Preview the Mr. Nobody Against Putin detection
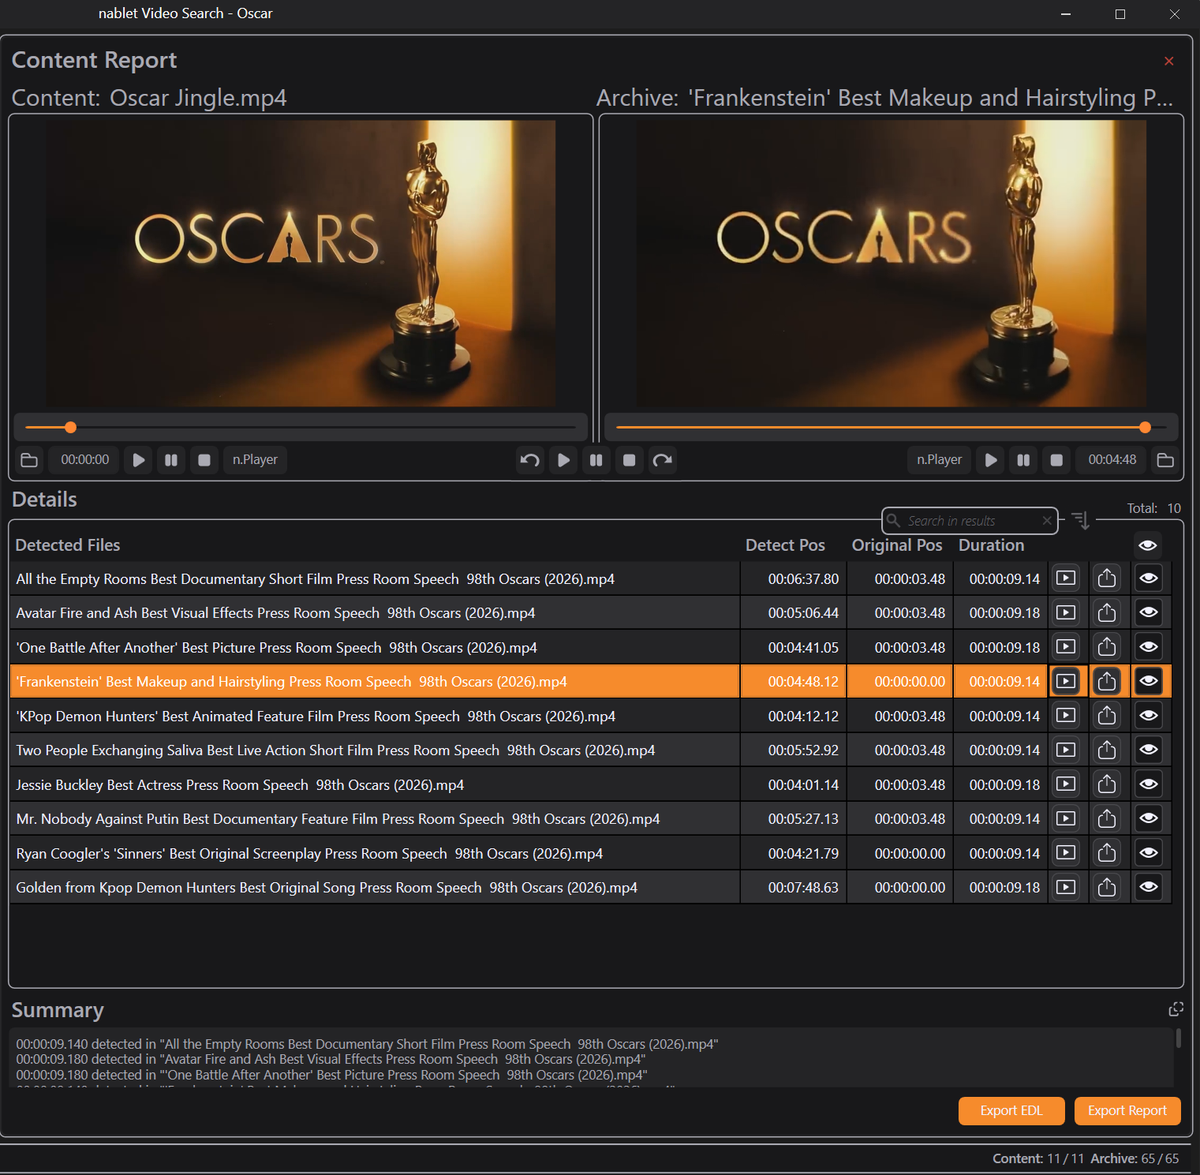This screenshot has width=1200, height=1175. click(1067, 818)
